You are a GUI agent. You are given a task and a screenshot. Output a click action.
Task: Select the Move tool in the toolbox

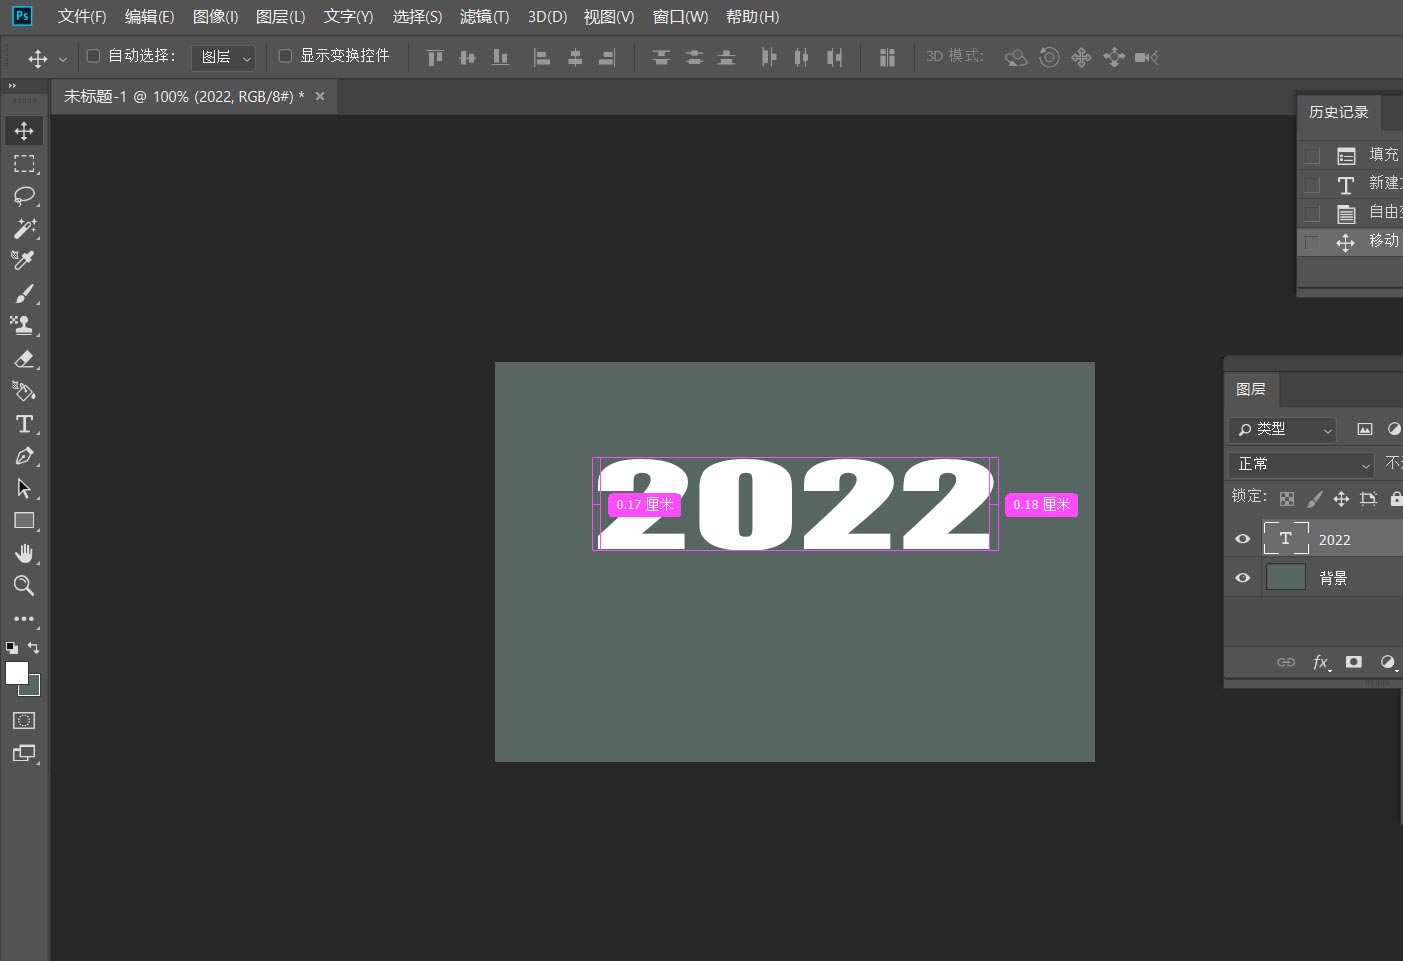24,131
